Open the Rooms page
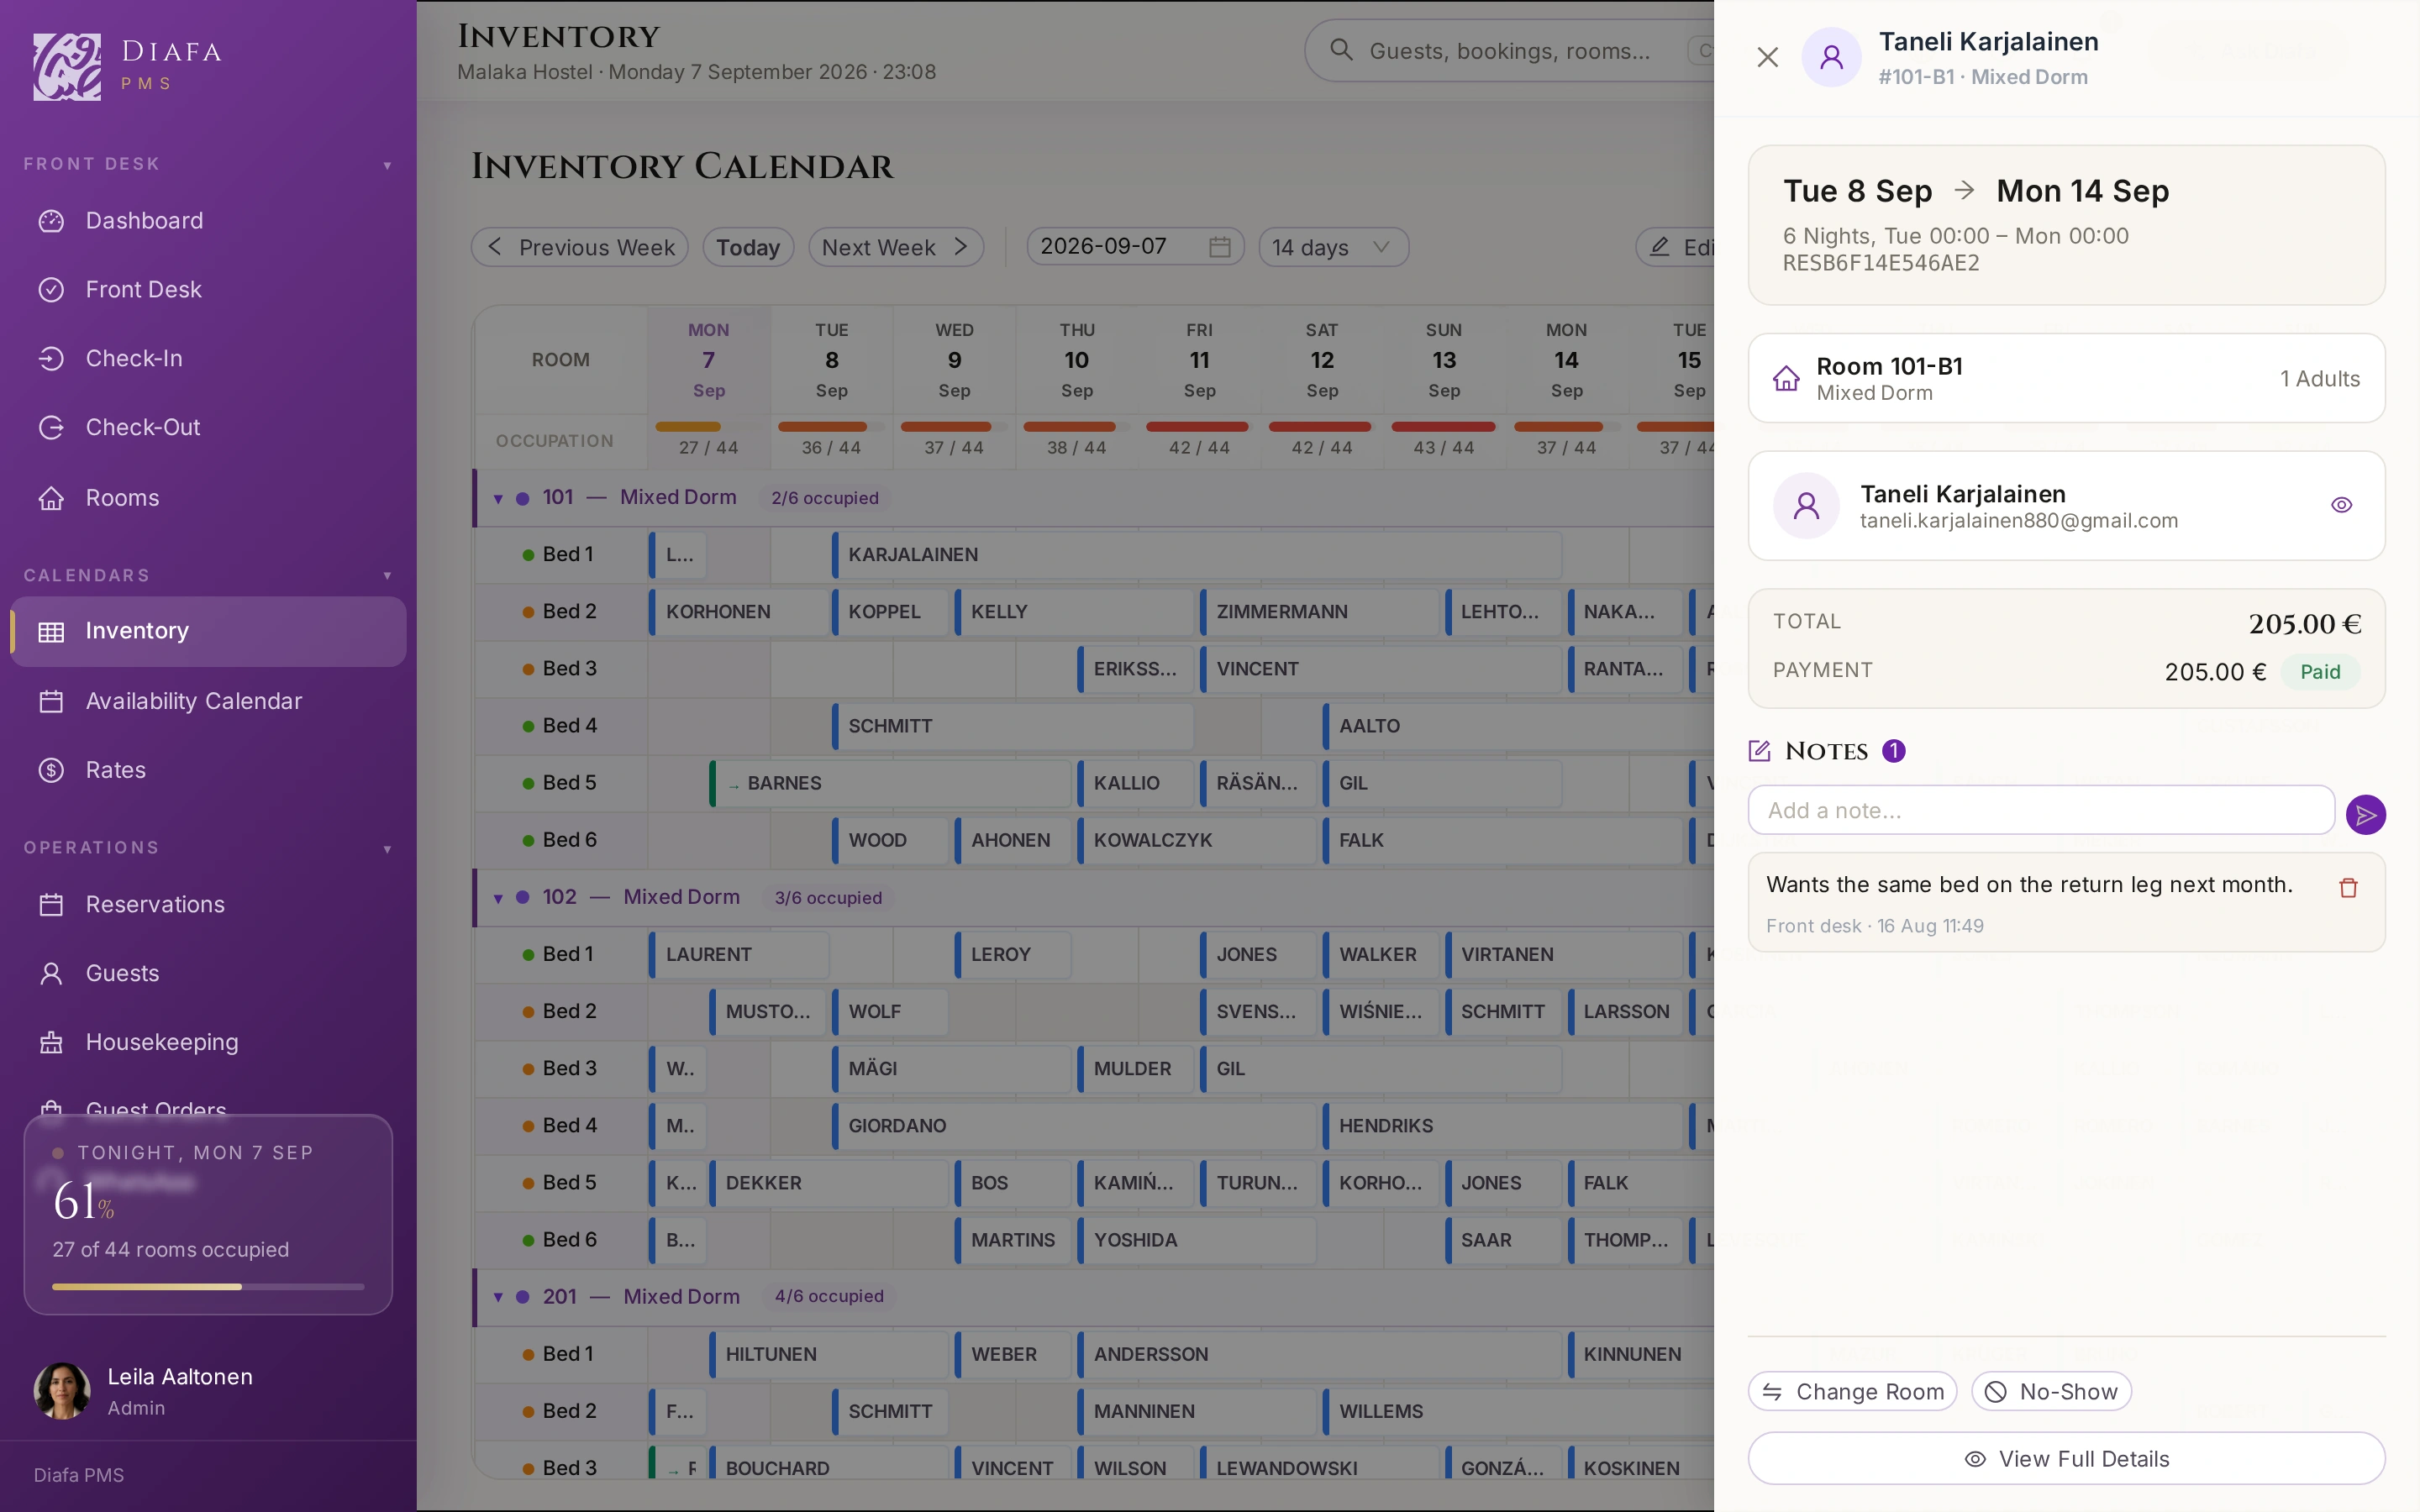 pyautogui.click(x=208, y=498)
